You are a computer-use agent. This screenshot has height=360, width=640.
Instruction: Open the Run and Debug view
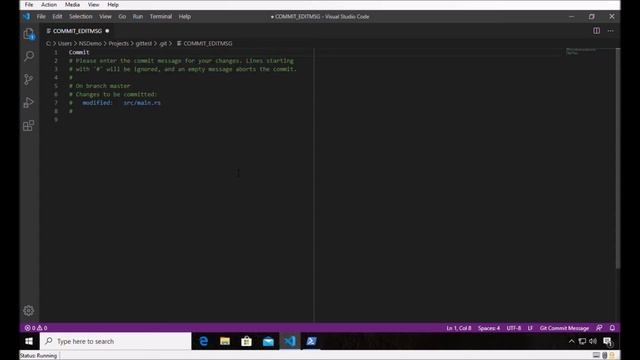click(x=29, y=102)
